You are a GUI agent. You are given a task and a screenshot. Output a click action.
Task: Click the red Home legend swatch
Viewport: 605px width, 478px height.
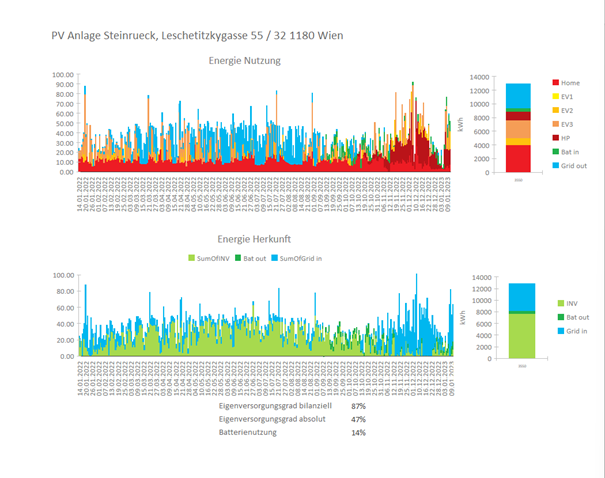pos(553,83)
